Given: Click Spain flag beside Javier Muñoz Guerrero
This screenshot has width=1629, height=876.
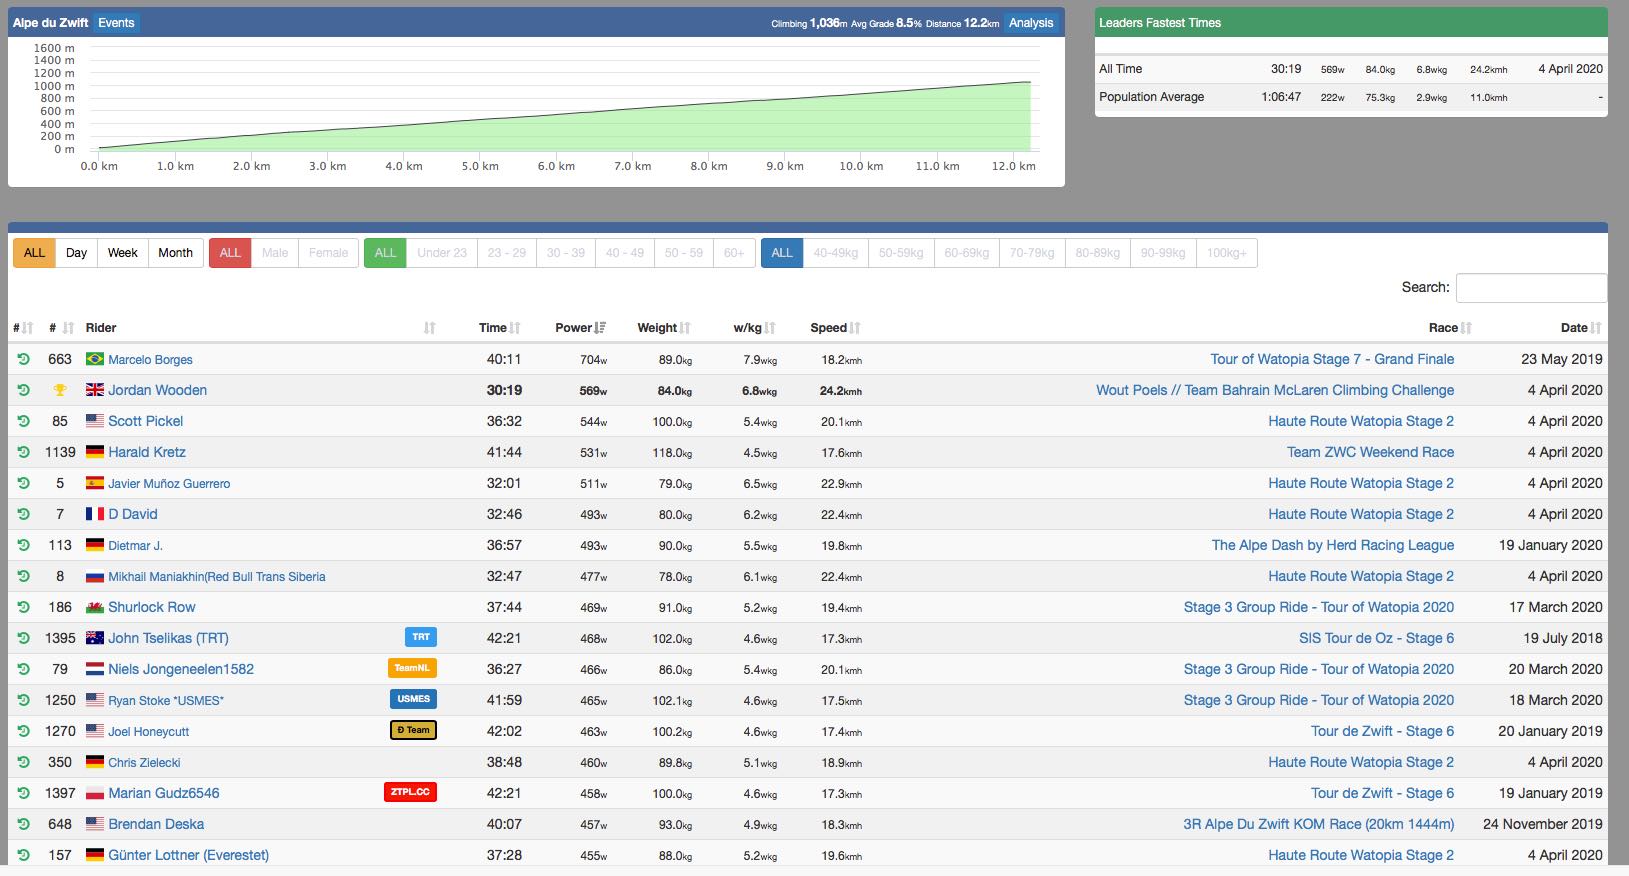Looking at the screenshot, I should pyautogui.click(x=95, y=483).
